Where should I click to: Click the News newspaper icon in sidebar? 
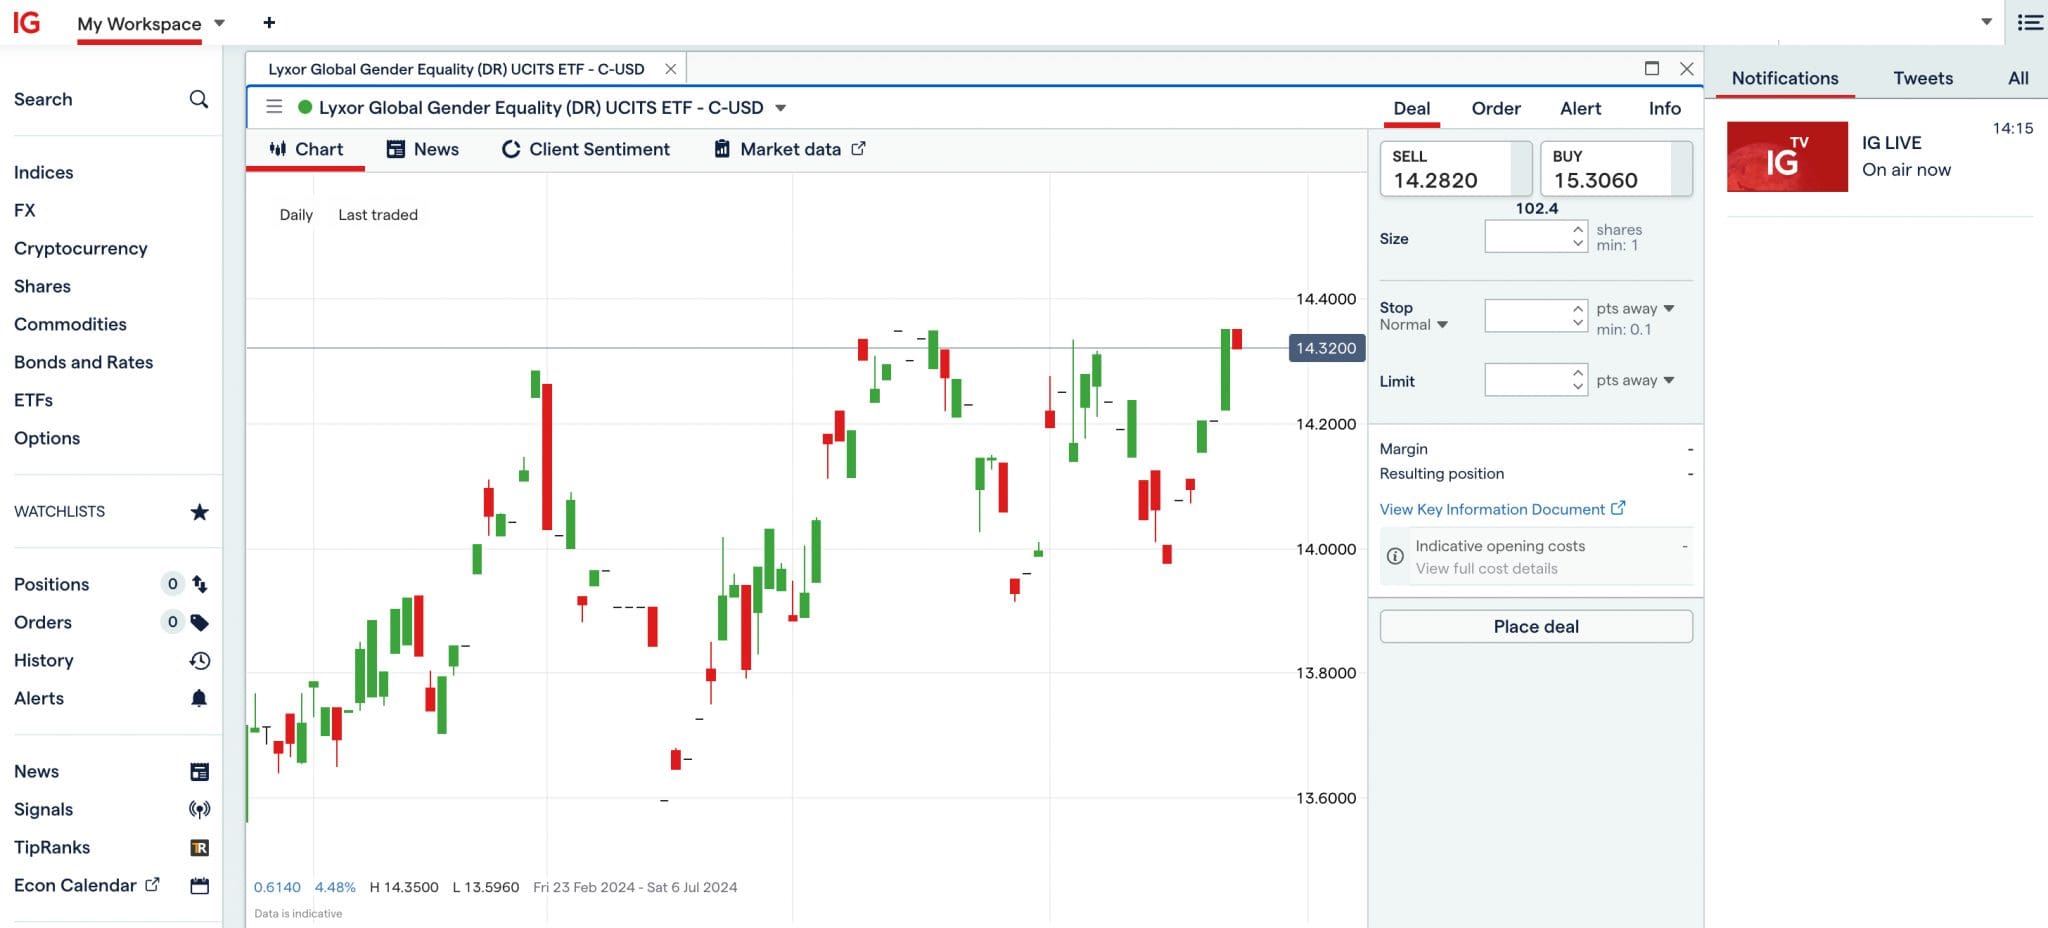coord(200,771)
